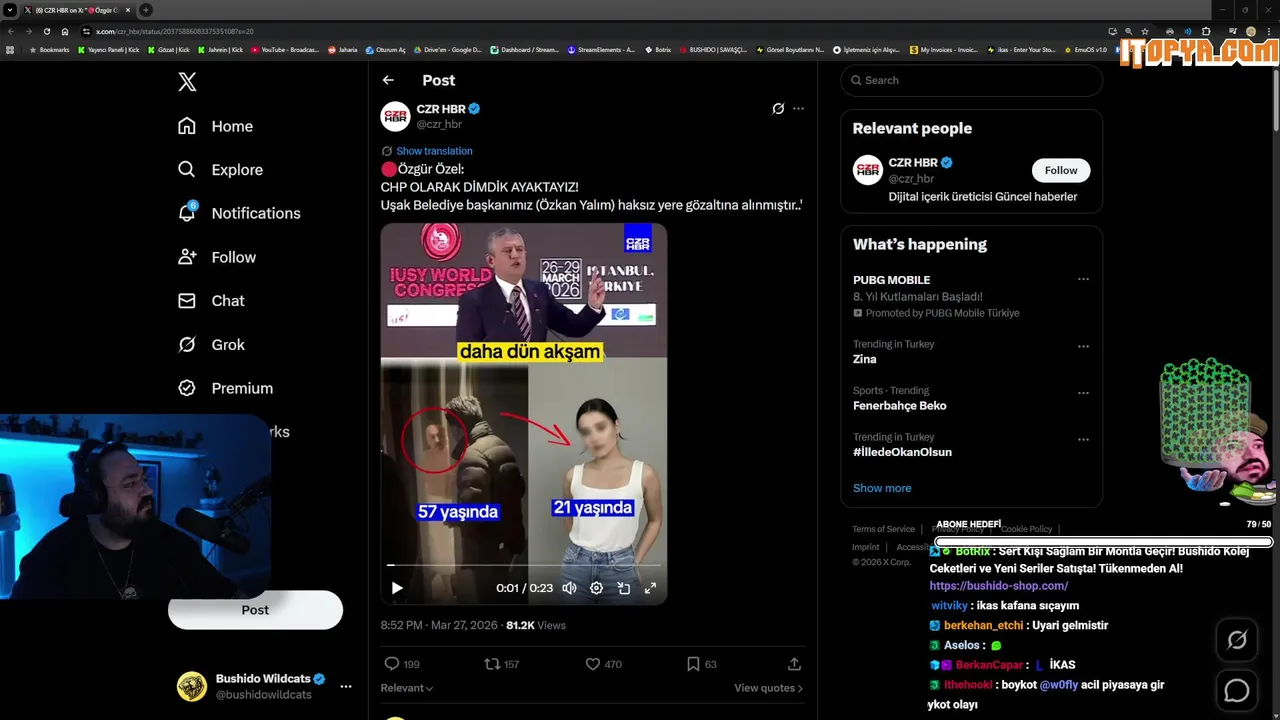Click the video progress bar
Image resolution: width=1280 pixels, height=720 pixels.
pyautogui.click(x=524, y=565)
